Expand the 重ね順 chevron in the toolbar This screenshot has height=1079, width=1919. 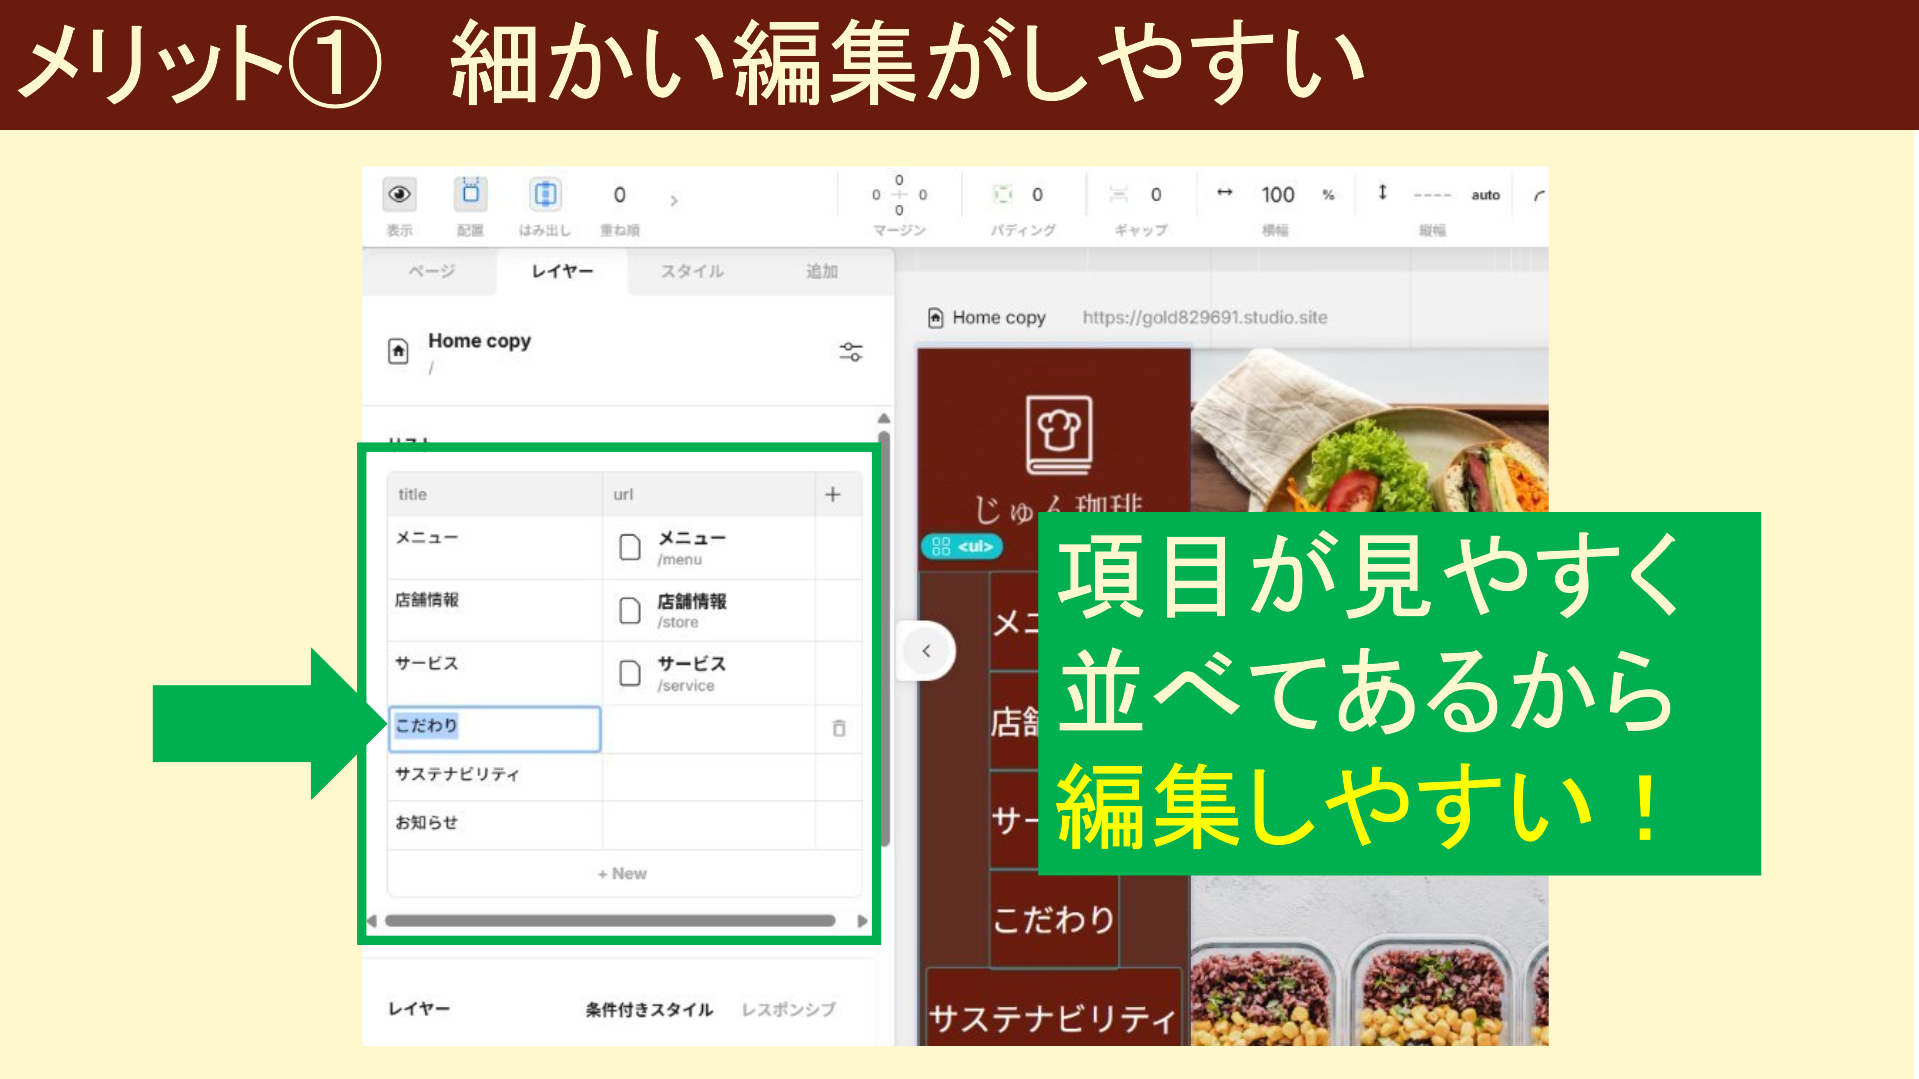tap(674, 199)
